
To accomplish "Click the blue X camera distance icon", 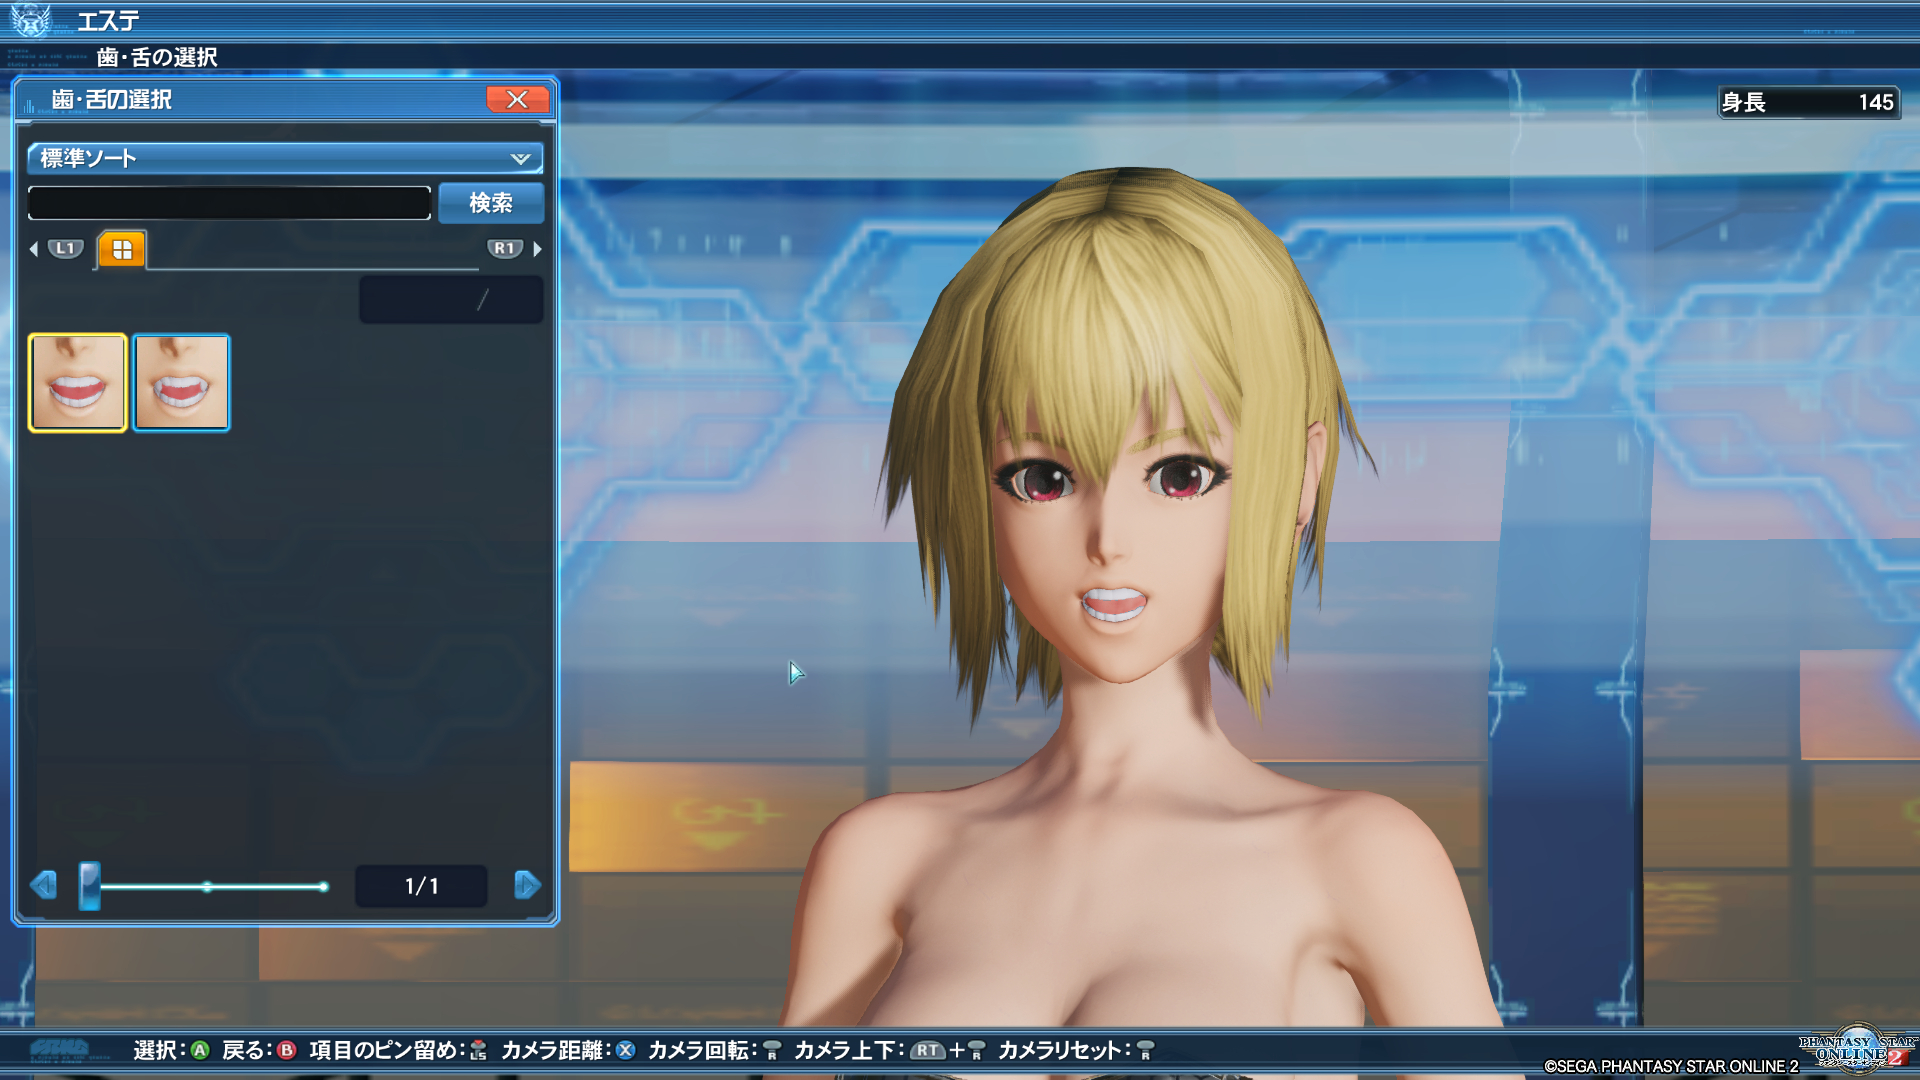I will click(626, 1050).
